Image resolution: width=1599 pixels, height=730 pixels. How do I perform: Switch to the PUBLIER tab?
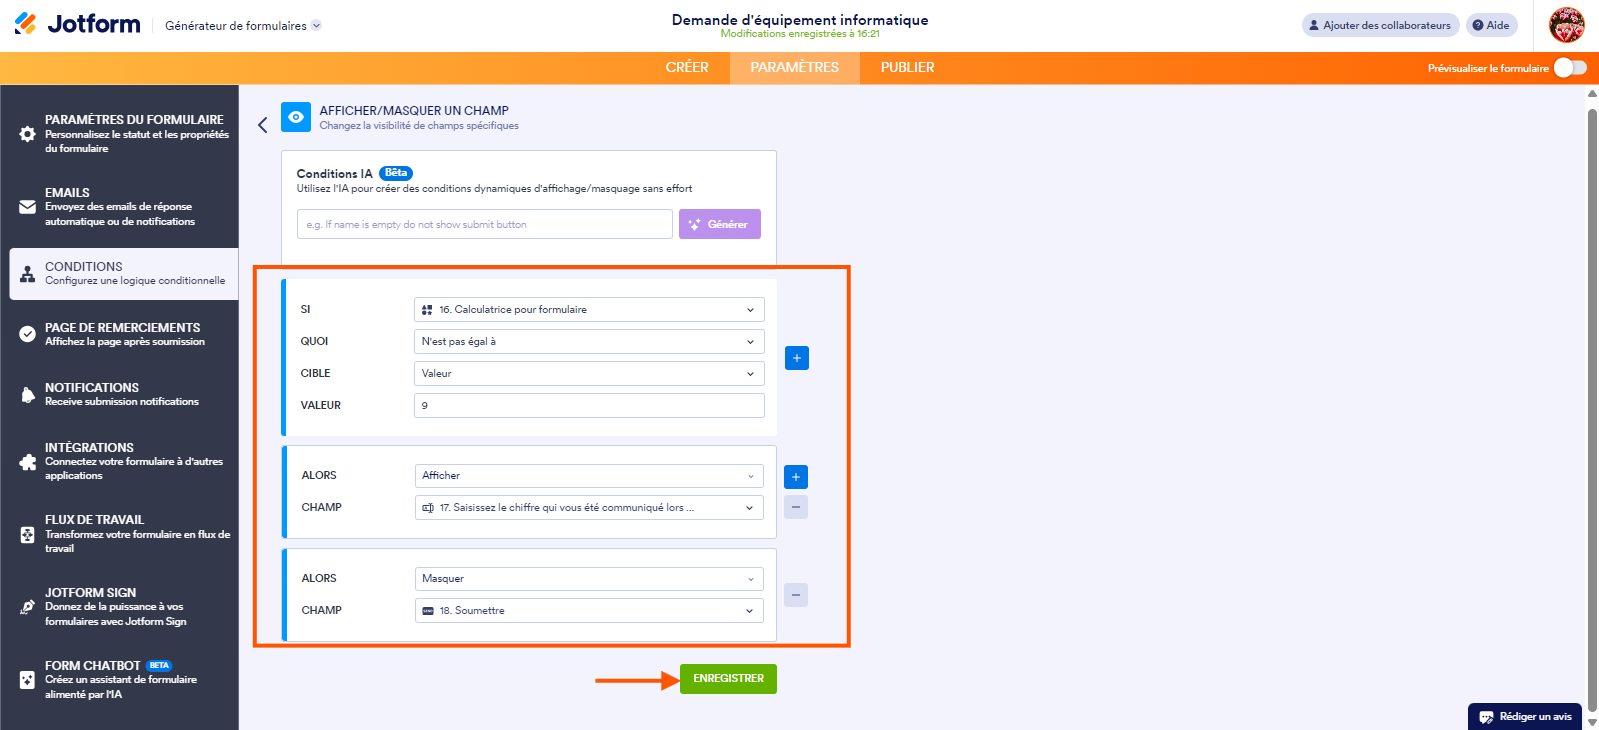coord(908,68)
